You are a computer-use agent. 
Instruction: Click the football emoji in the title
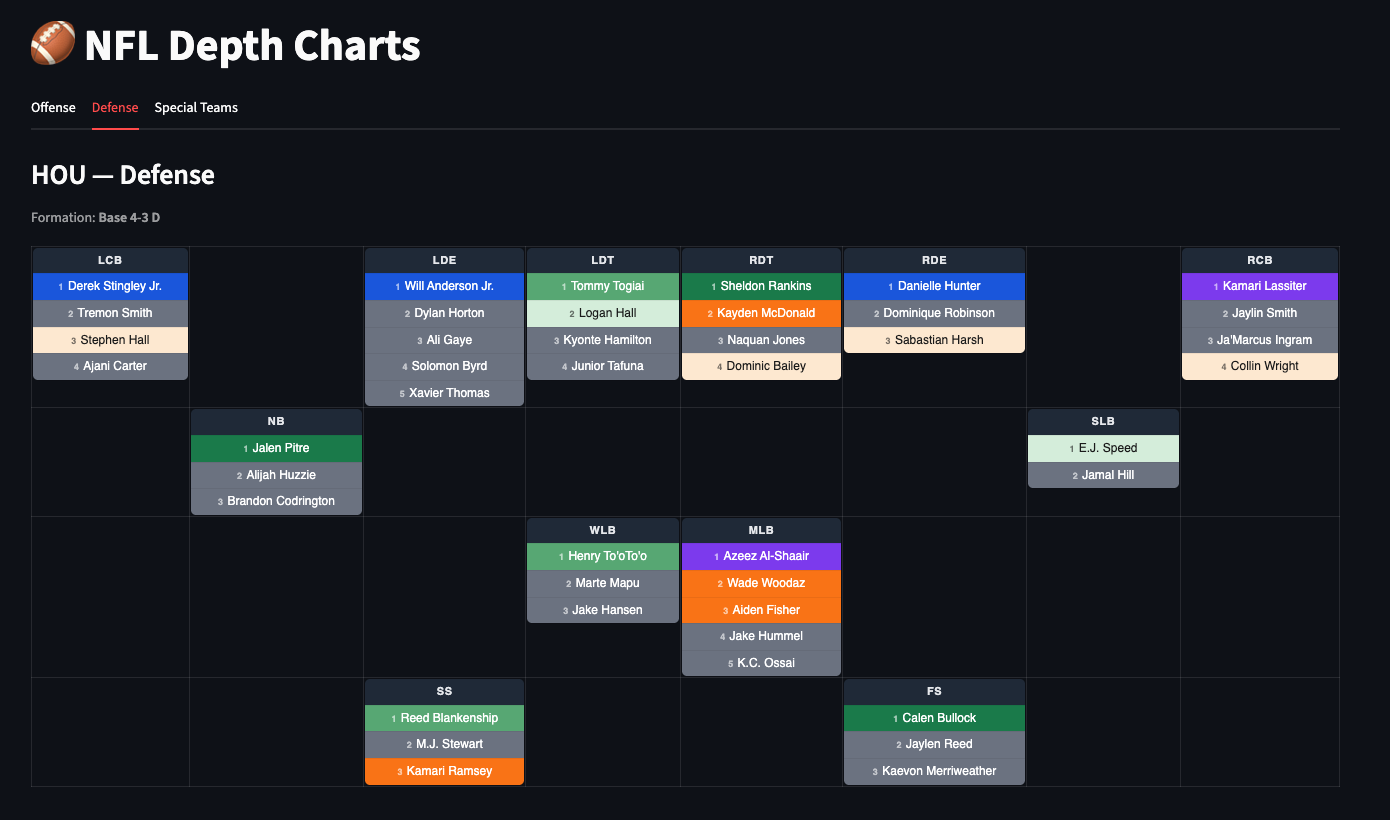pos(53,45)
